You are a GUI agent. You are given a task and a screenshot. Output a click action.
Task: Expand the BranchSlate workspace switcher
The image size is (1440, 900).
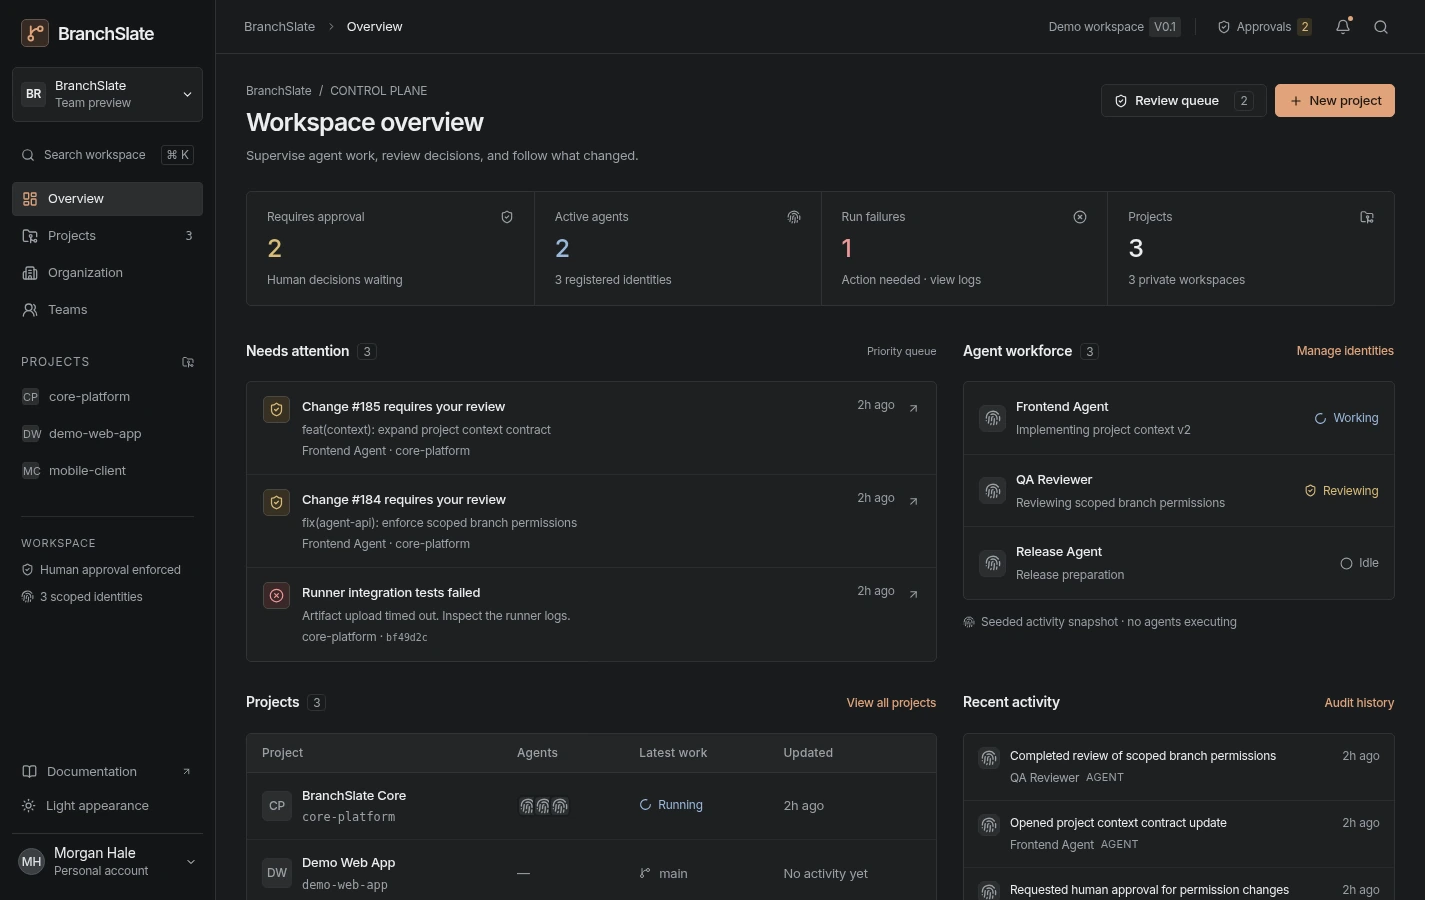(x=107, y=94)
